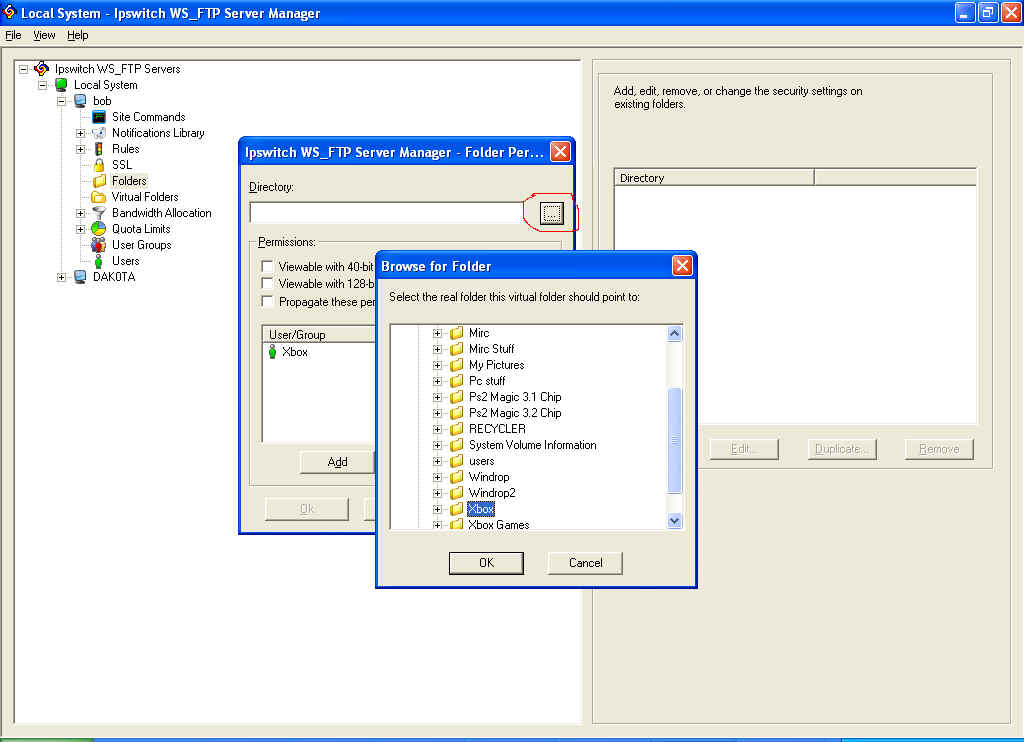Click the Directory column header
Screen dimensions: 1024x742
[x=714, y=178]
